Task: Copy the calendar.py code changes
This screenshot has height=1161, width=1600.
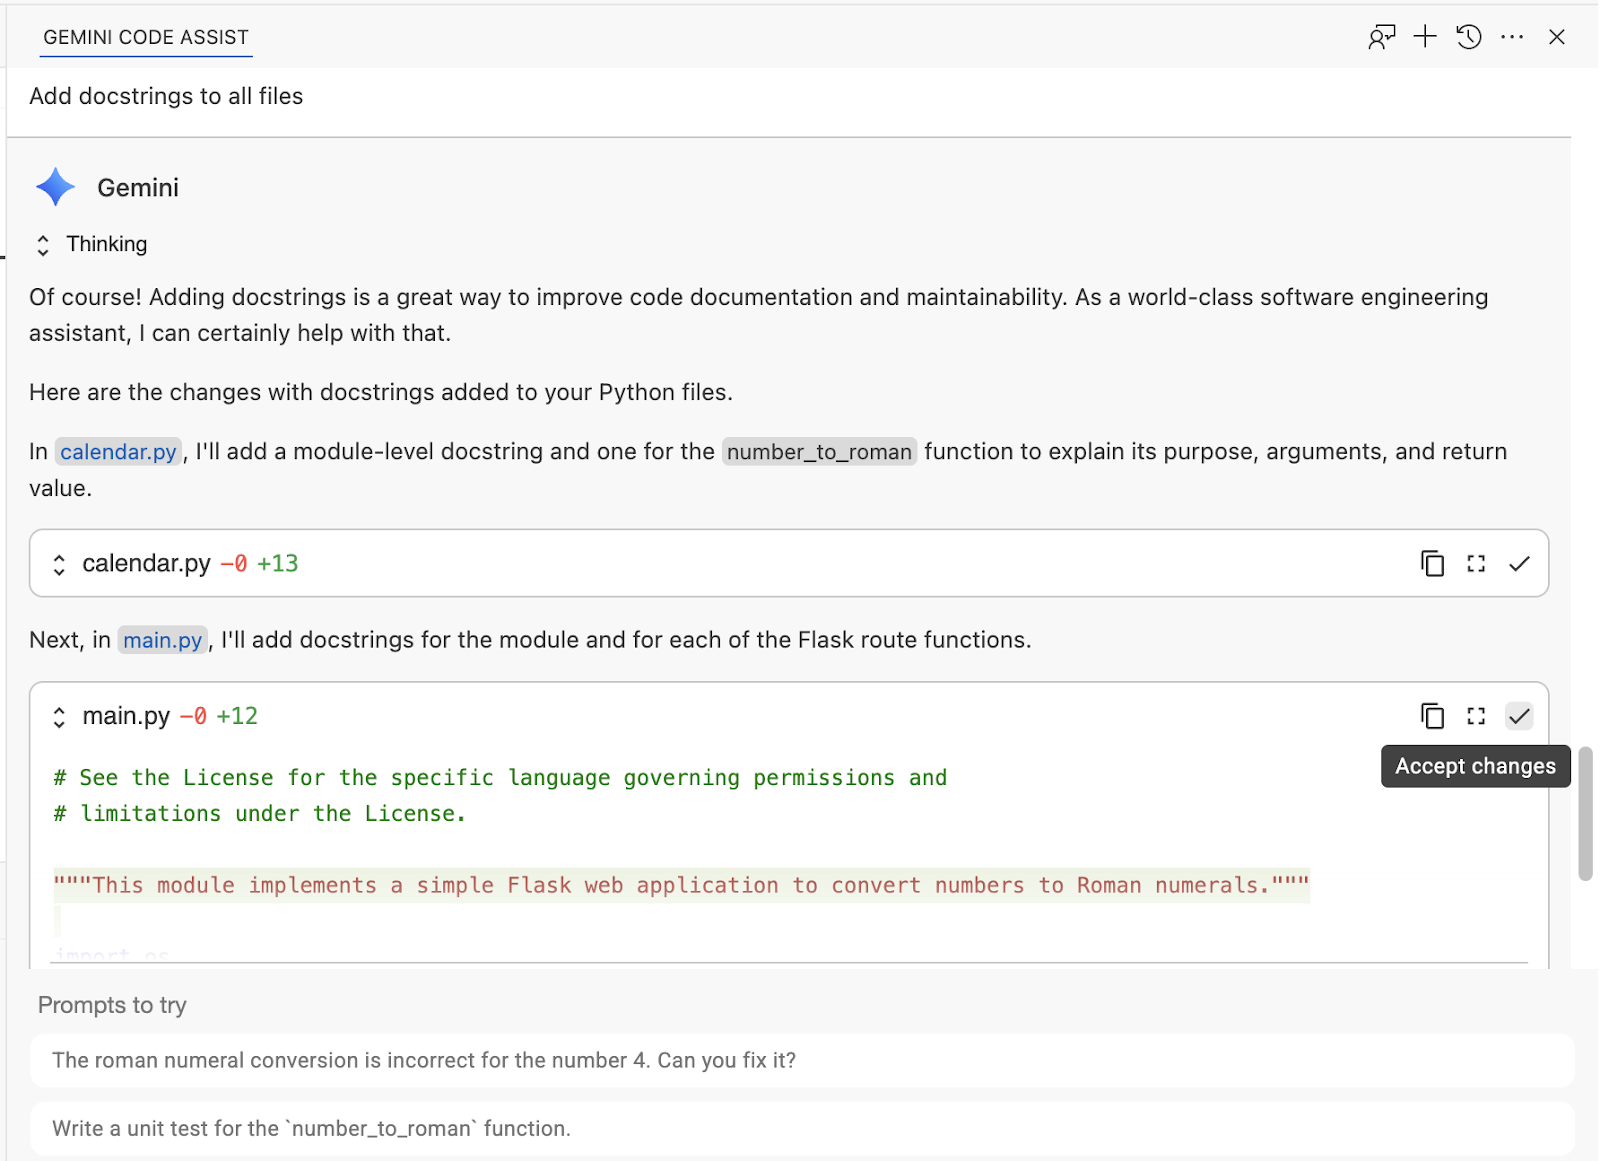Action: tap(1432, 564)
